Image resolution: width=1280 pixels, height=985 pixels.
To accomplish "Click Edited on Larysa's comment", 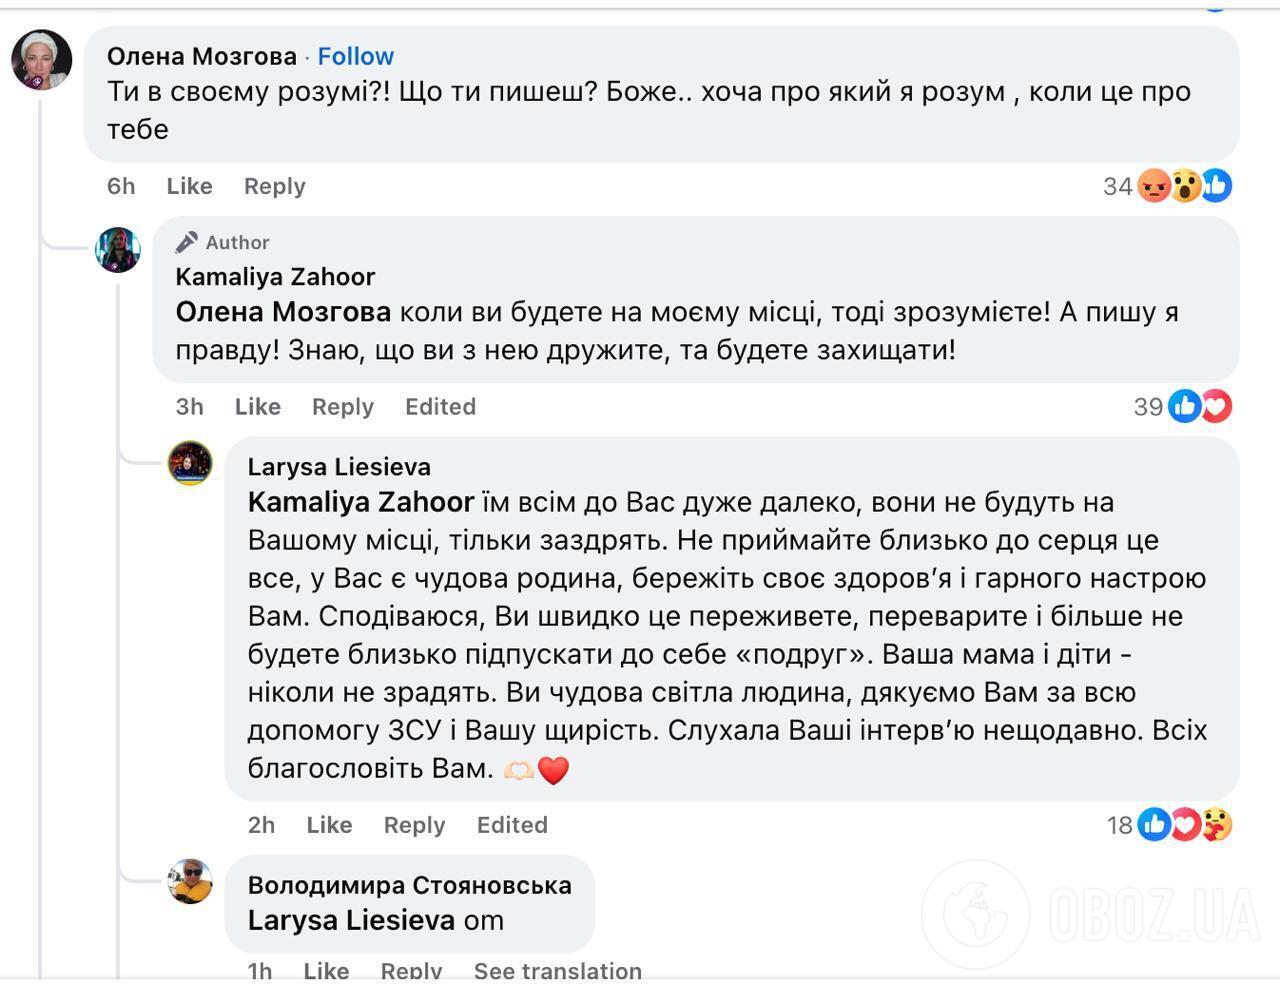I will [x=512, y=824].
